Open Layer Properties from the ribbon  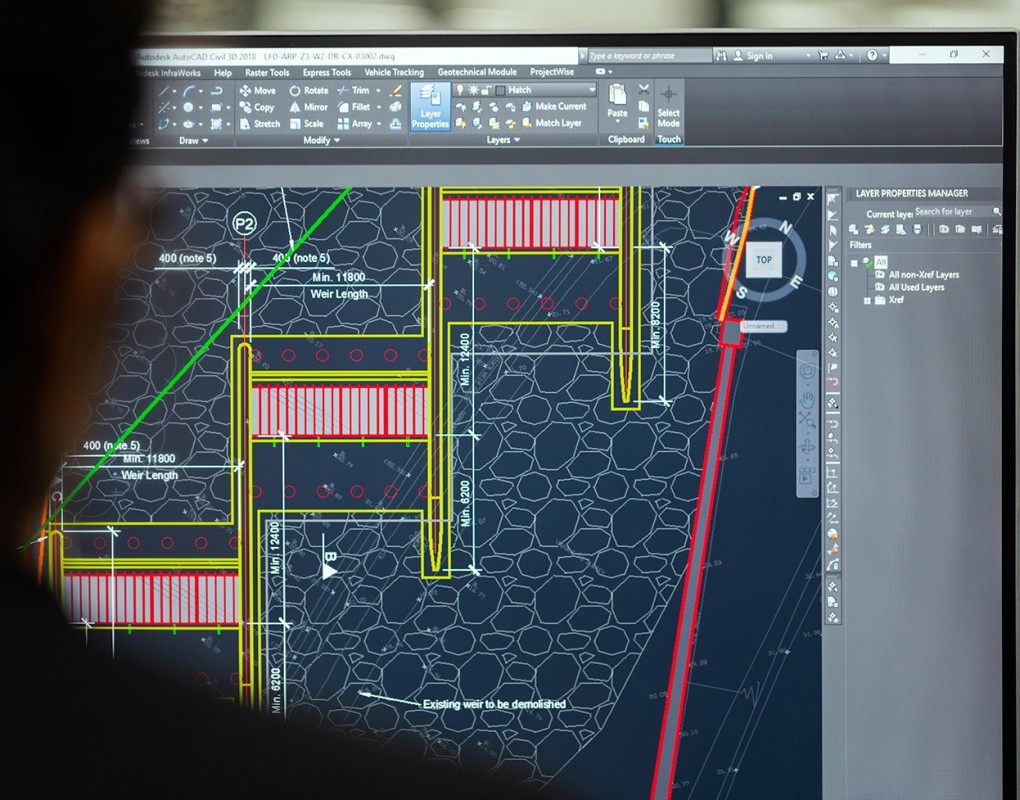coord(430,107)
